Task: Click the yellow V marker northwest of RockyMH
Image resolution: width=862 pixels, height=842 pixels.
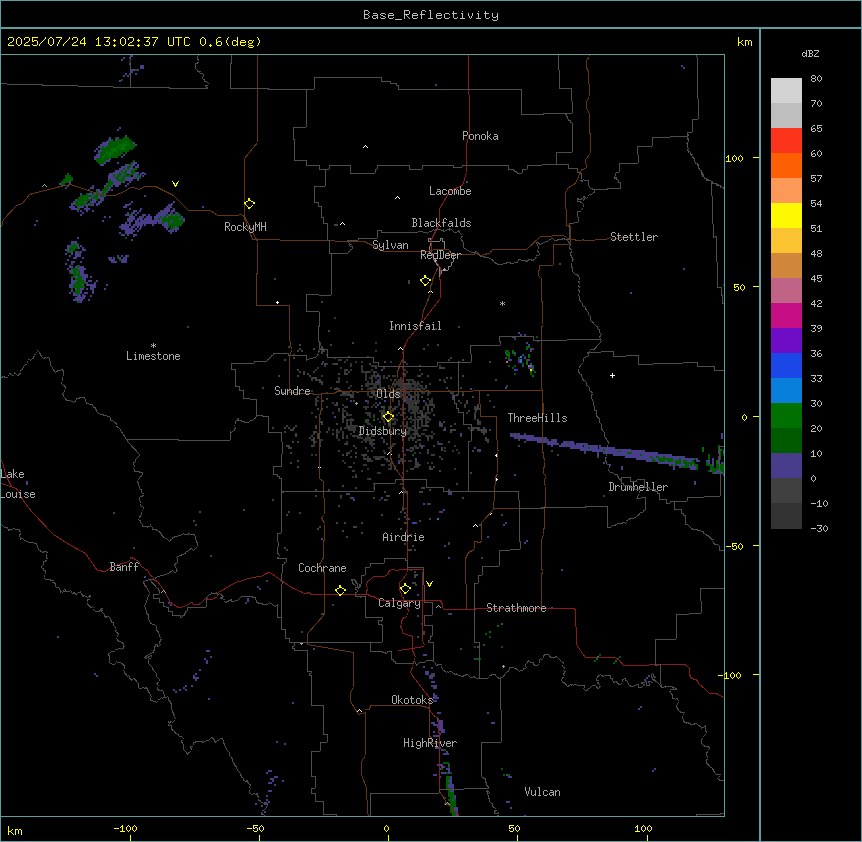Action: coord(175,184)
